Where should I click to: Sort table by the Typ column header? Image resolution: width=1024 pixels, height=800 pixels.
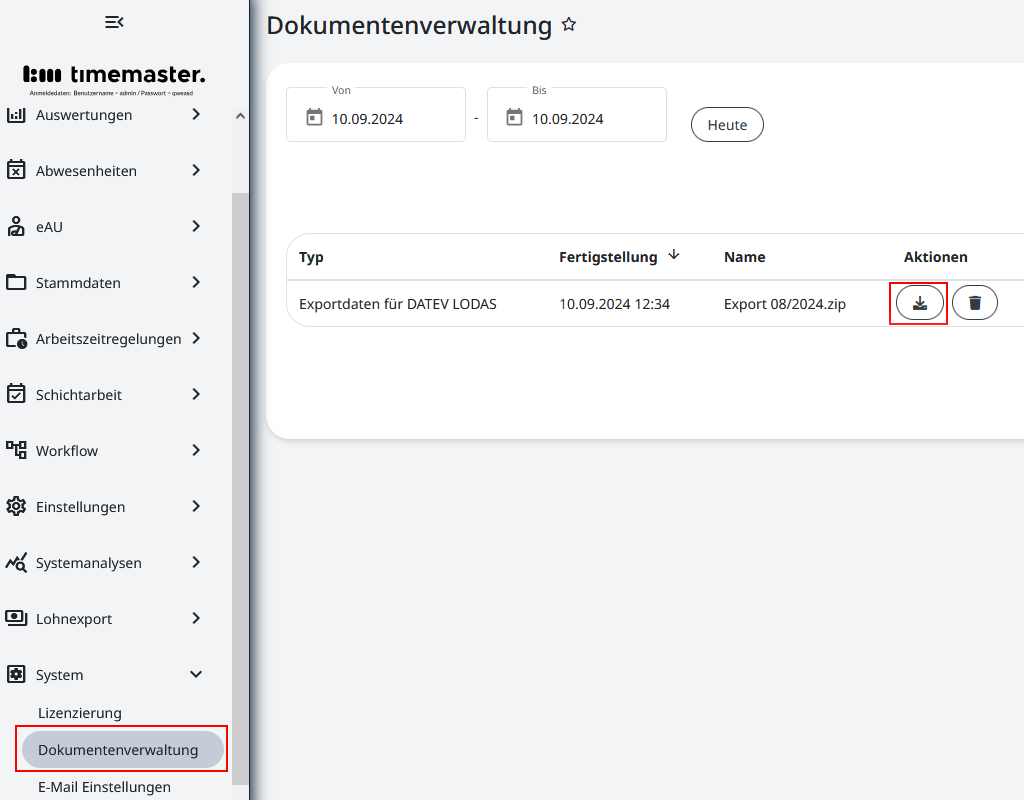[312, 257]
